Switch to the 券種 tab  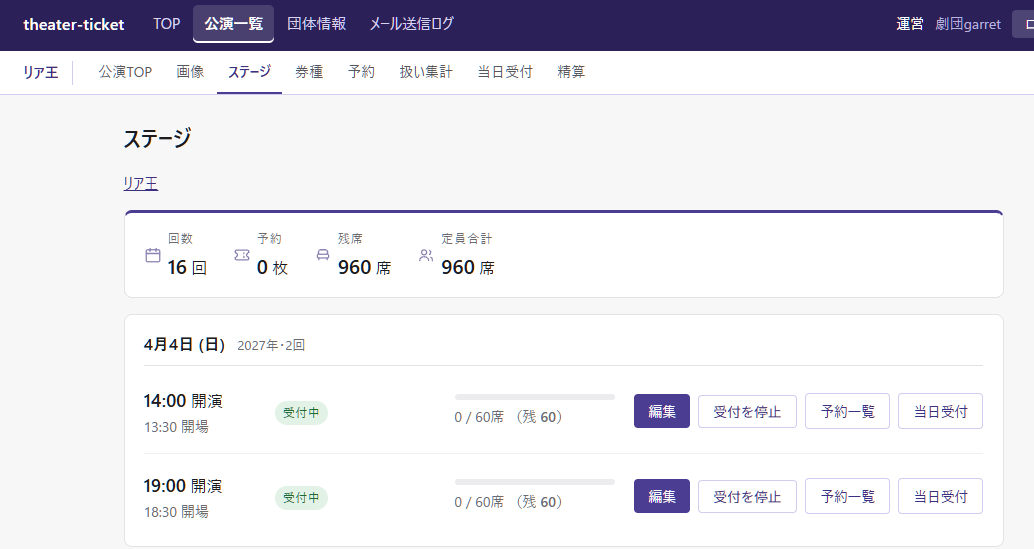[309, 72]
